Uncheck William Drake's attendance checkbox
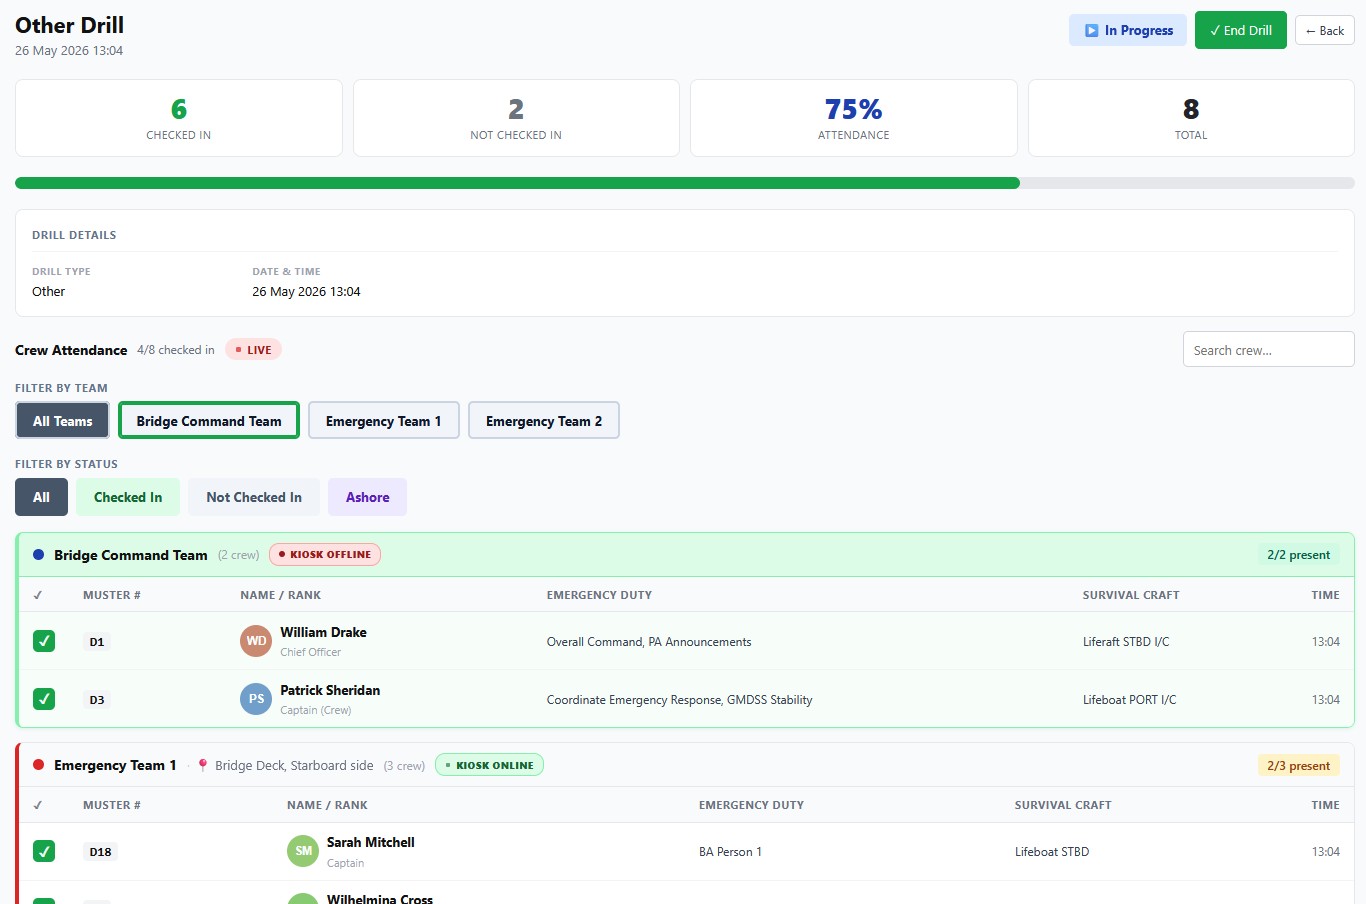 [x=44, y=641]
